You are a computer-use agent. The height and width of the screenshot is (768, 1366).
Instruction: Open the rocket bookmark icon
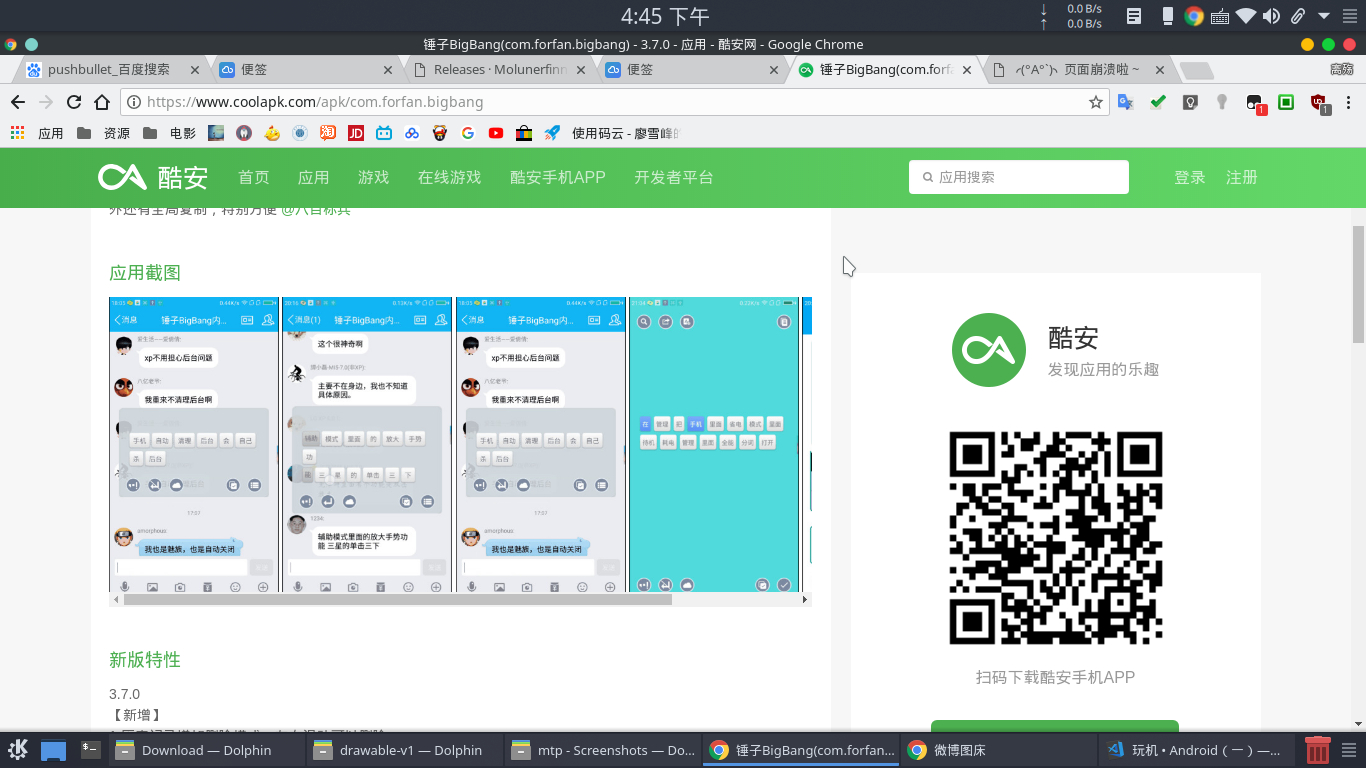tap(552, 132)
